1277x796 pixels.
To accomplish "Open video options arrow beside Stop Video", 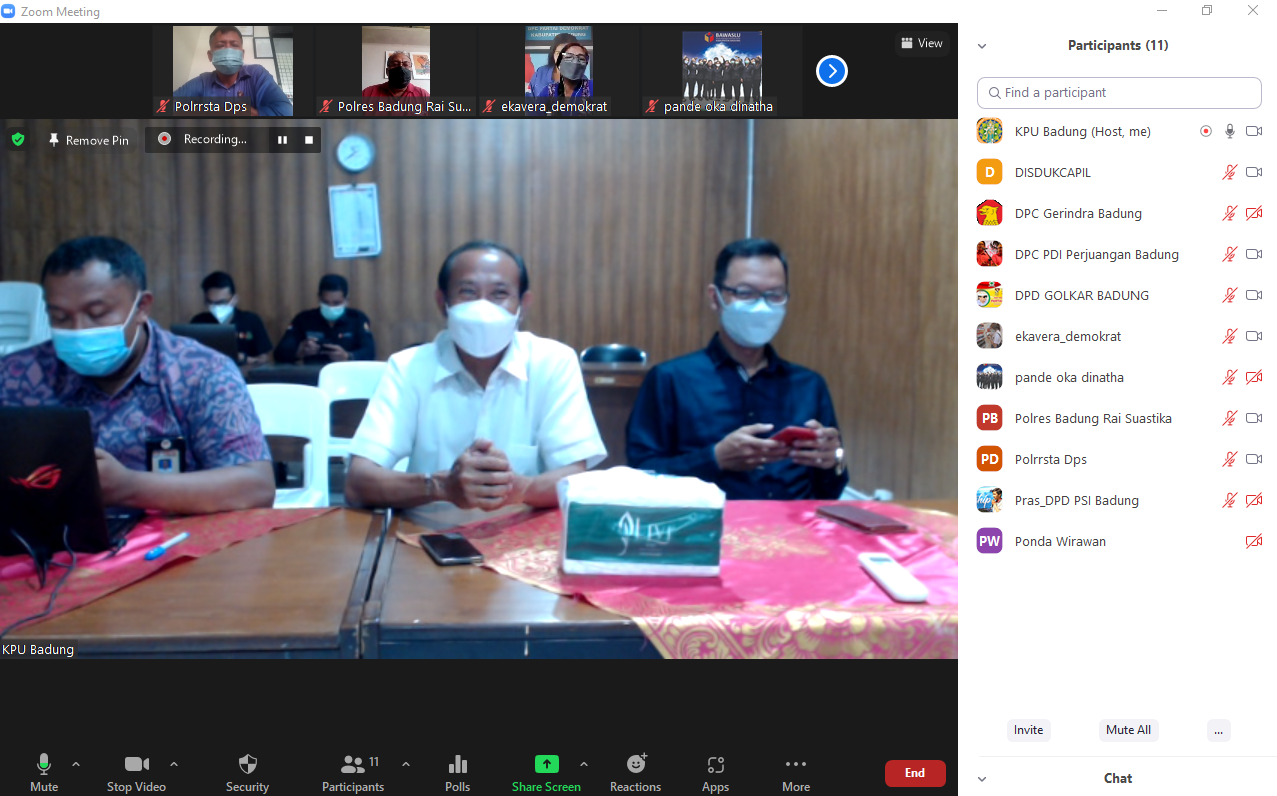I will click(174, 764).
